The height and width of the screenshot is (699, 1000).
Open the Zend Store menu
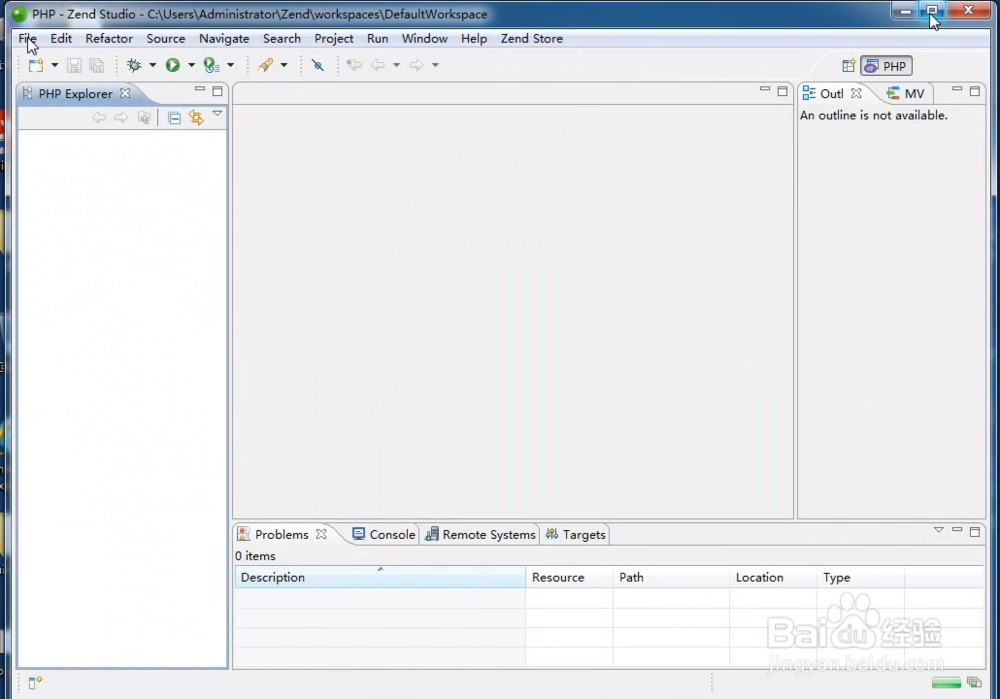[x=532, y=38]
